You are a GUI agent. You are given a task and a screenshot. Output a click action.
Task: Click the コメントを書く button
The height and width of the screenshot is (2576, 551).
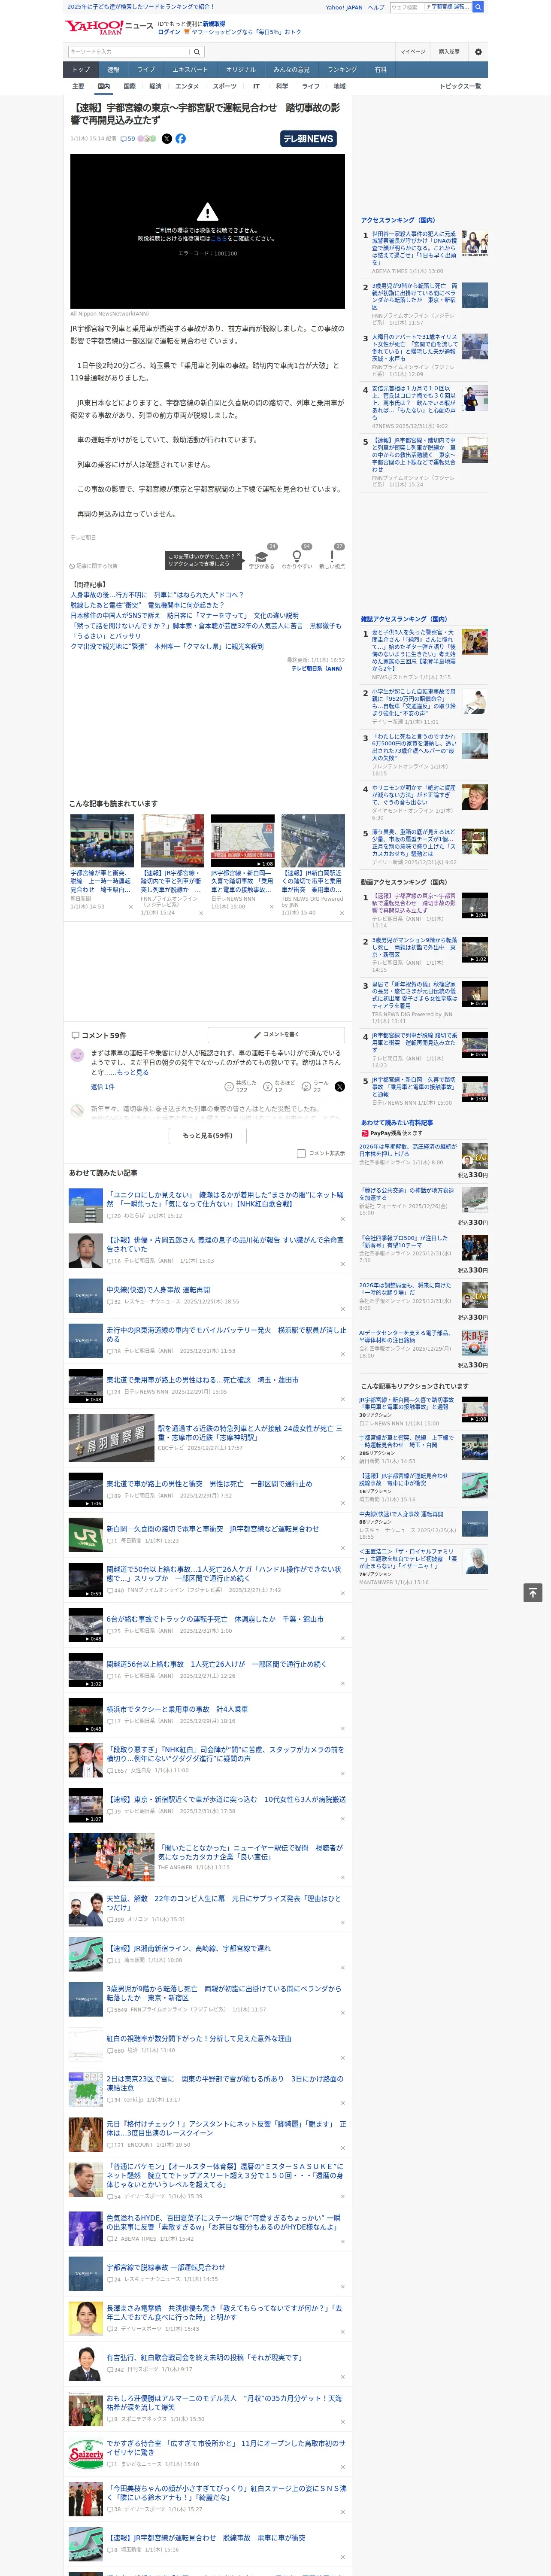276,1035
